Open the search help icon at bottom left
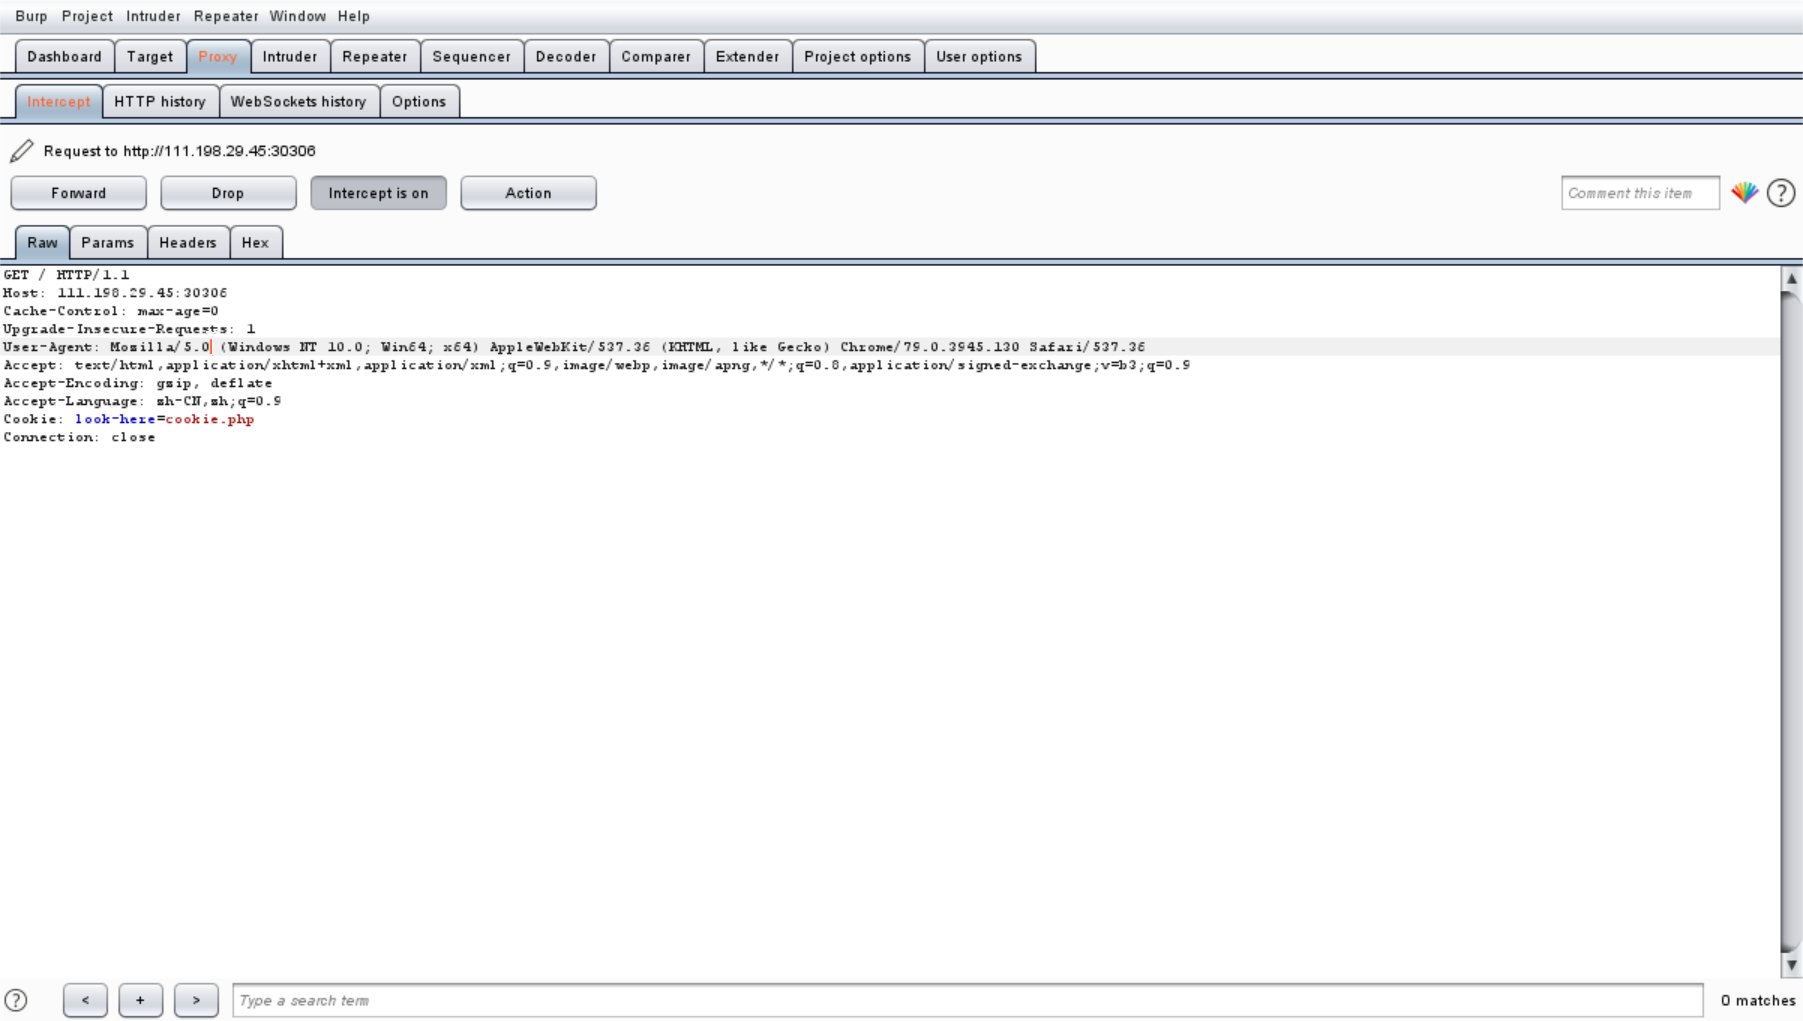The width and height of the screenshot is (1803, 1021). pos(16,1000)
